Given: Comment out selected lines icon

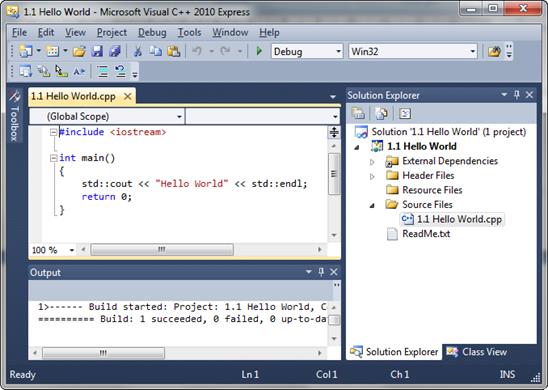Looking at the screenshot, I should tap(103, 71).
